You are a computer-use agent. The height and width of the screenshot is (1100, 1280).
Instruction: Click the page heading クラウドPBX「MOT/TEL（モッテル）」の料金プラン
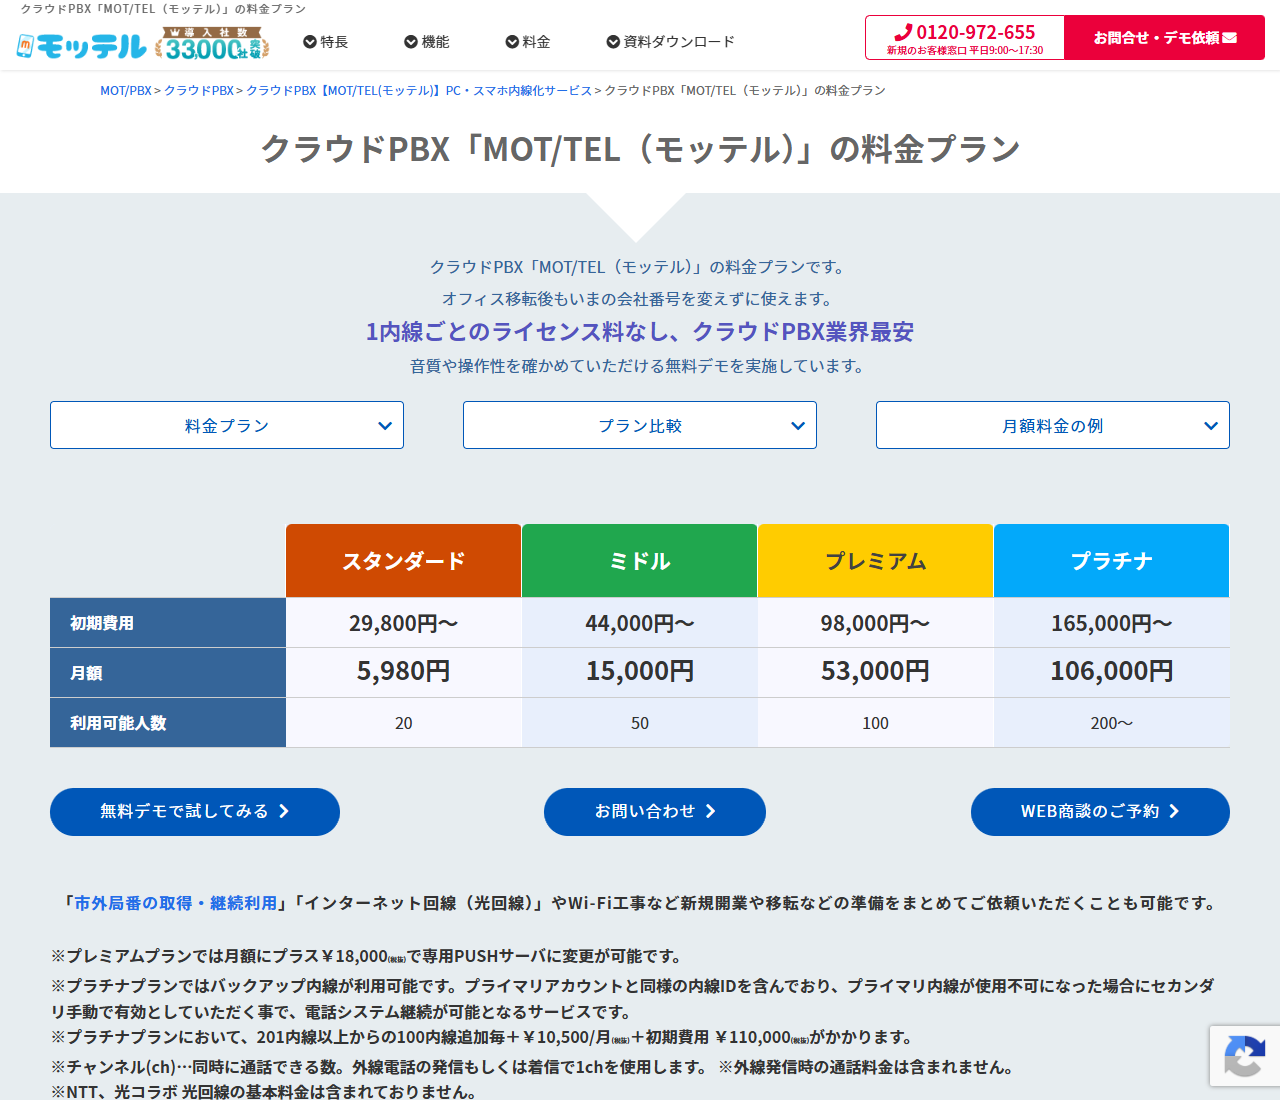[640, 149]
